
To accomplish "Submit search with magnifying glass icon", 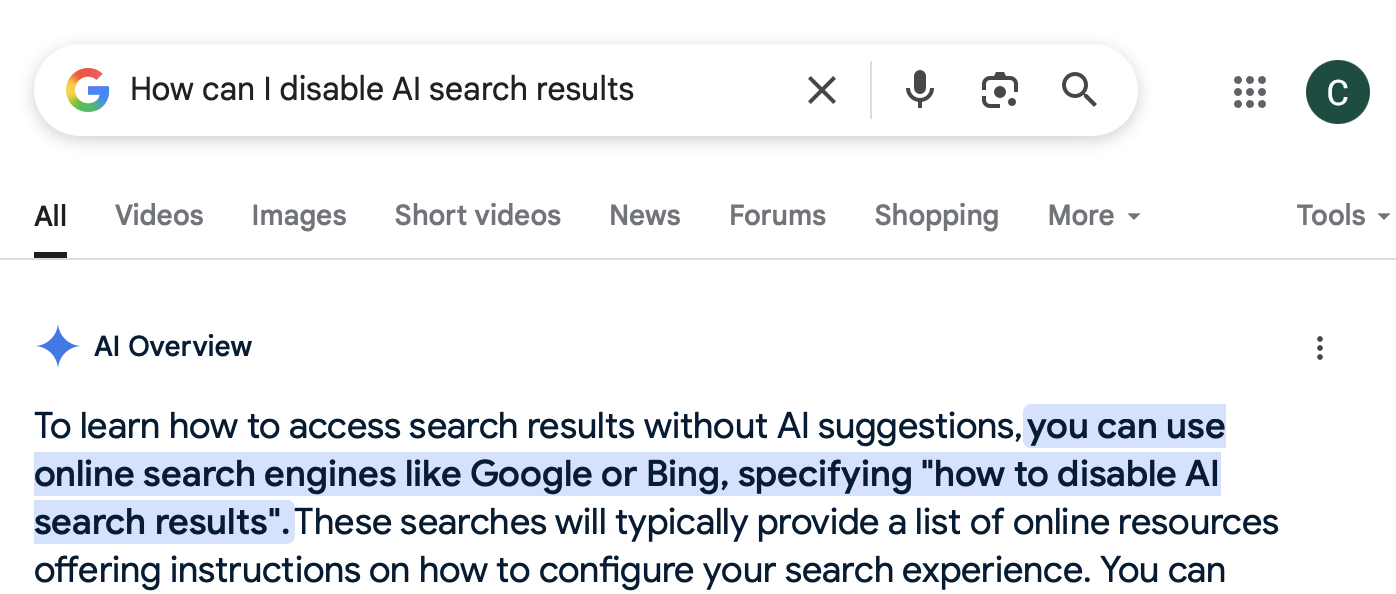I will pos(1079,90).
